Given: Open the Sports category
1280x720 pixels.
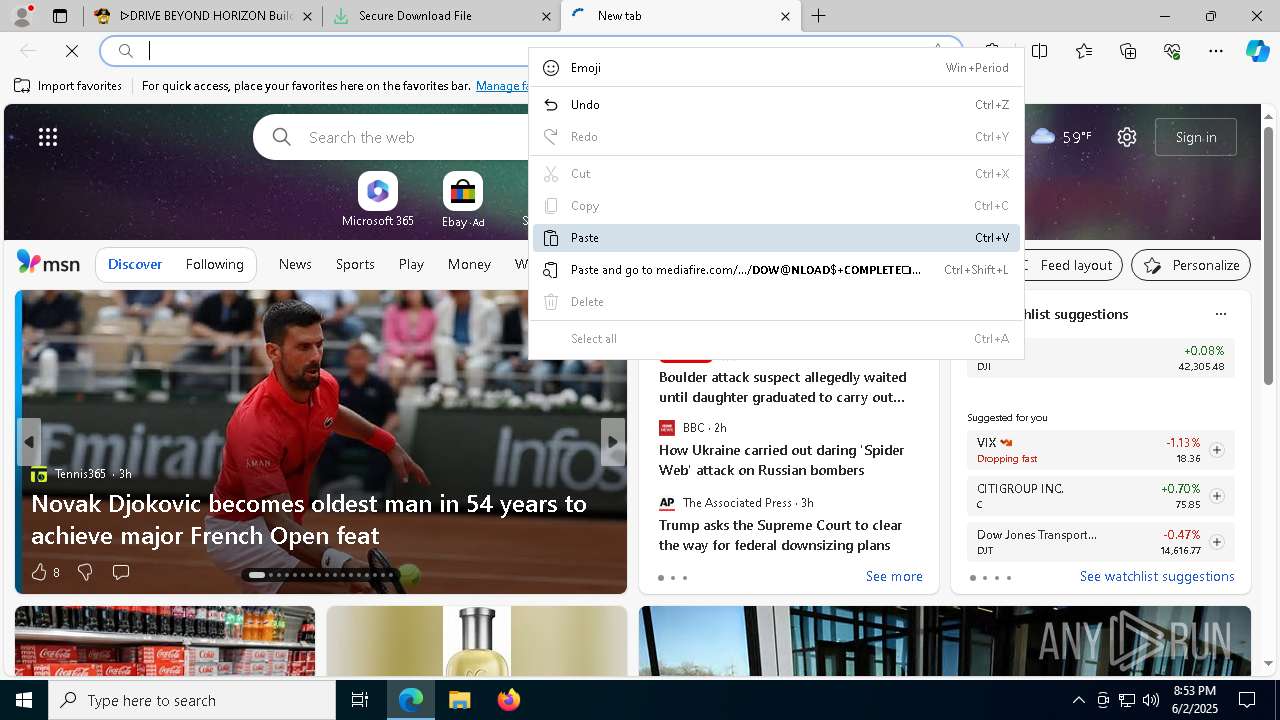Looking at the screenshot, I should 355,264.
